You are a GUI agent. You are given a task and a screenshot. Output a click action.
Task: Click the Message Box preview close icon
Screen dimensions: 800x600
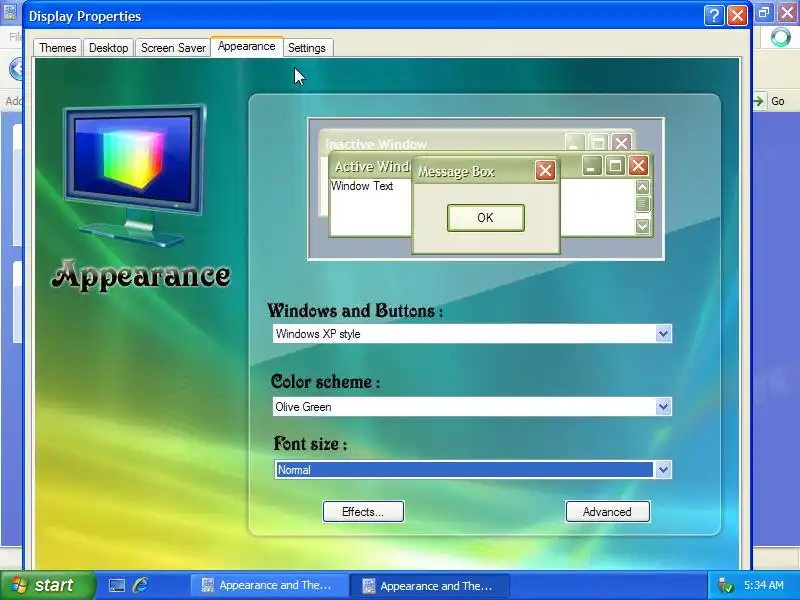coord(545,170)
